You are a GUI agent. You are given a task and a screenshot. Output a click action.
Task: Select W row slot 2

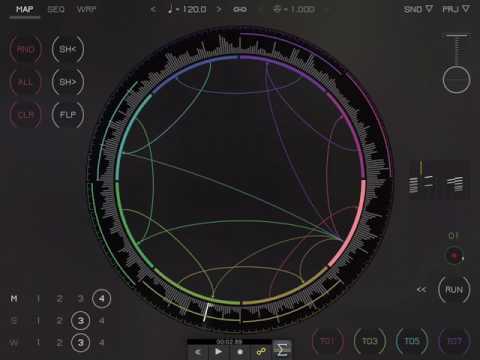(60, 342)
